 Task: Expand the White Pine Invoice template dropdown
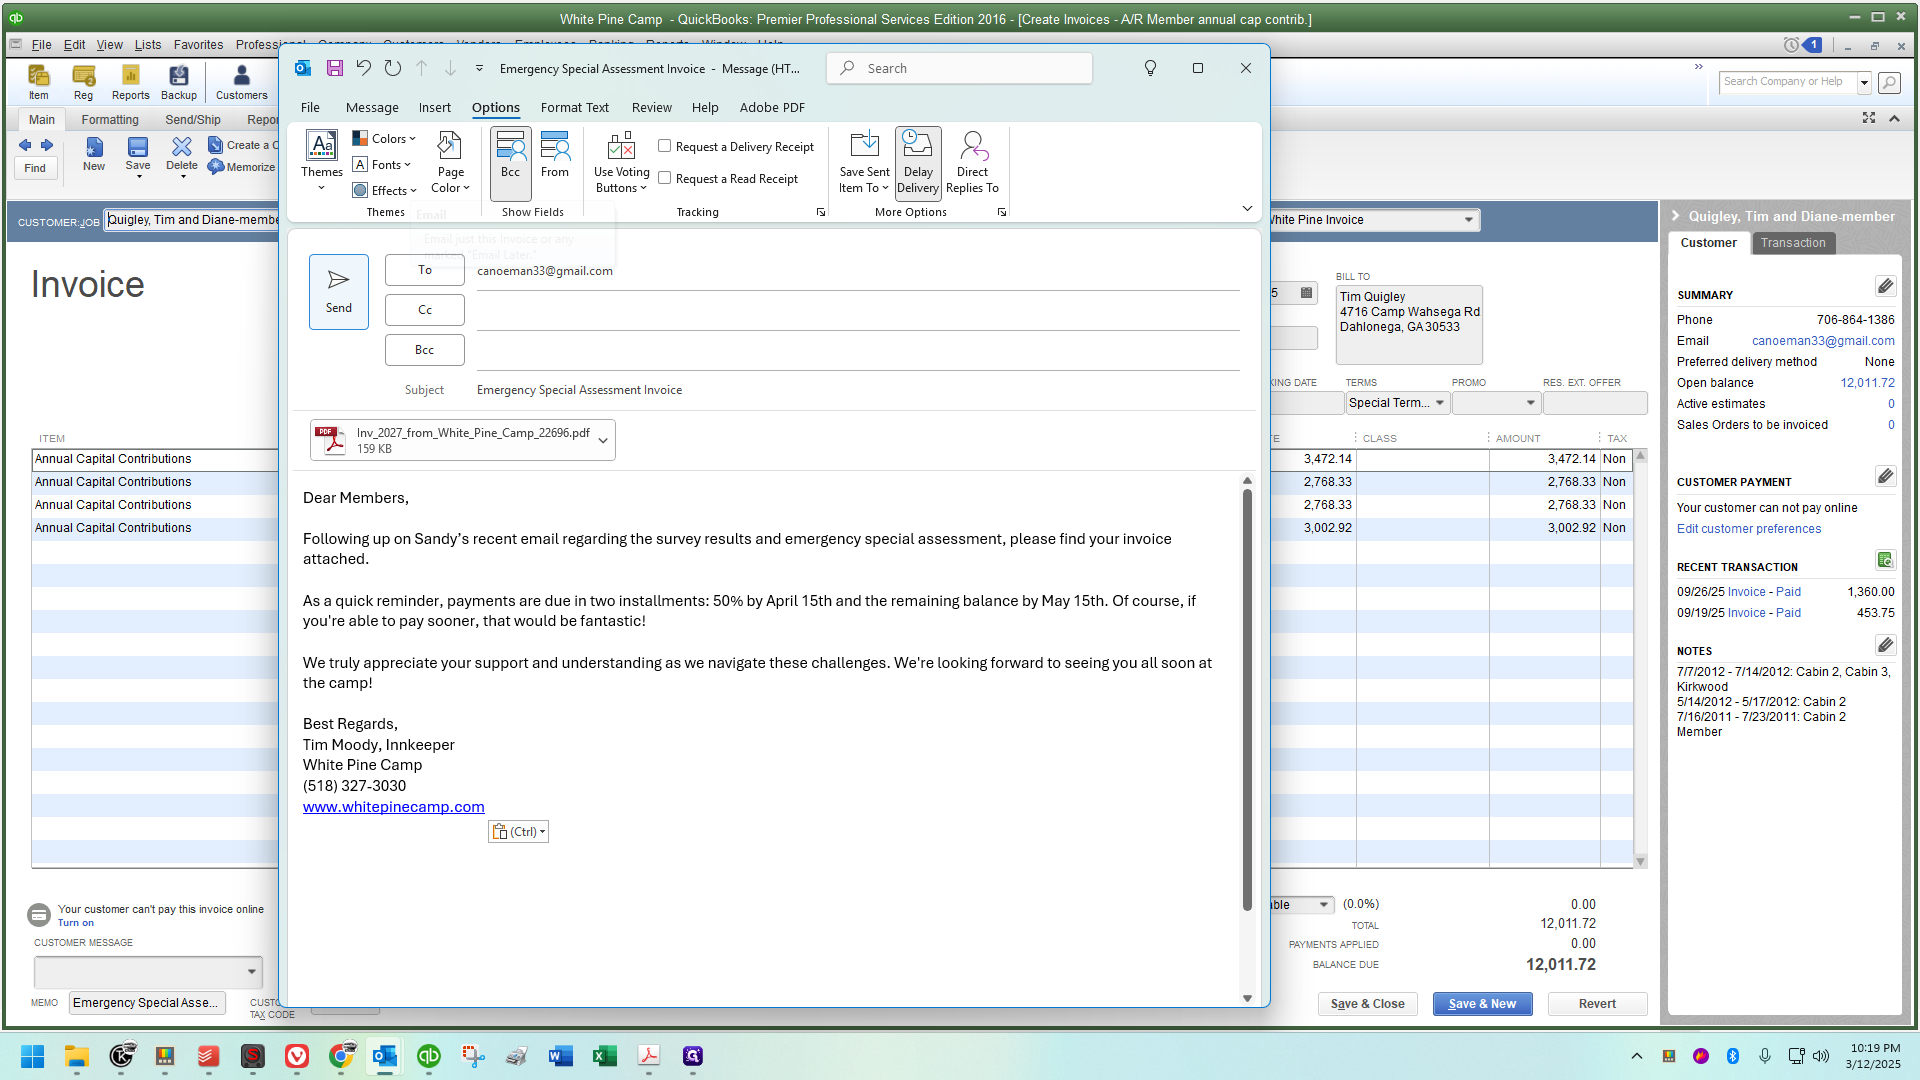(1469, 220)
